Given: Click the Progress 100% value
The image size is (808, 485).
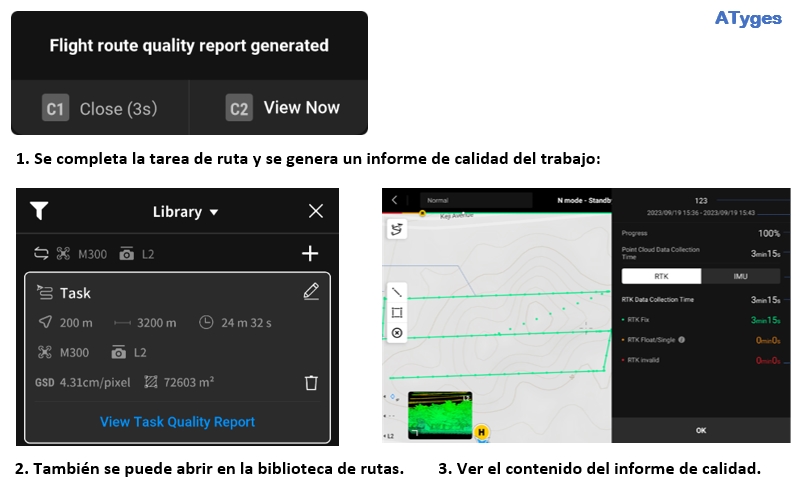Looking at the screenshot, I should tap(769, 233).
